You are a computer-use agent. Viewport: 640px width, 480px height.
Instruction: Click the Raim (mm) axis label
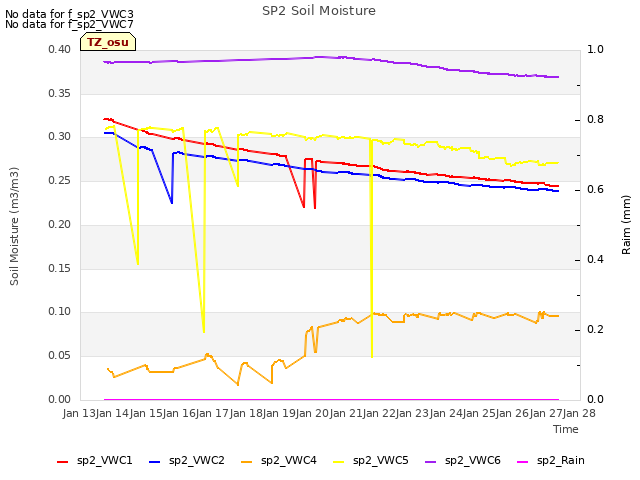(626, 225)
